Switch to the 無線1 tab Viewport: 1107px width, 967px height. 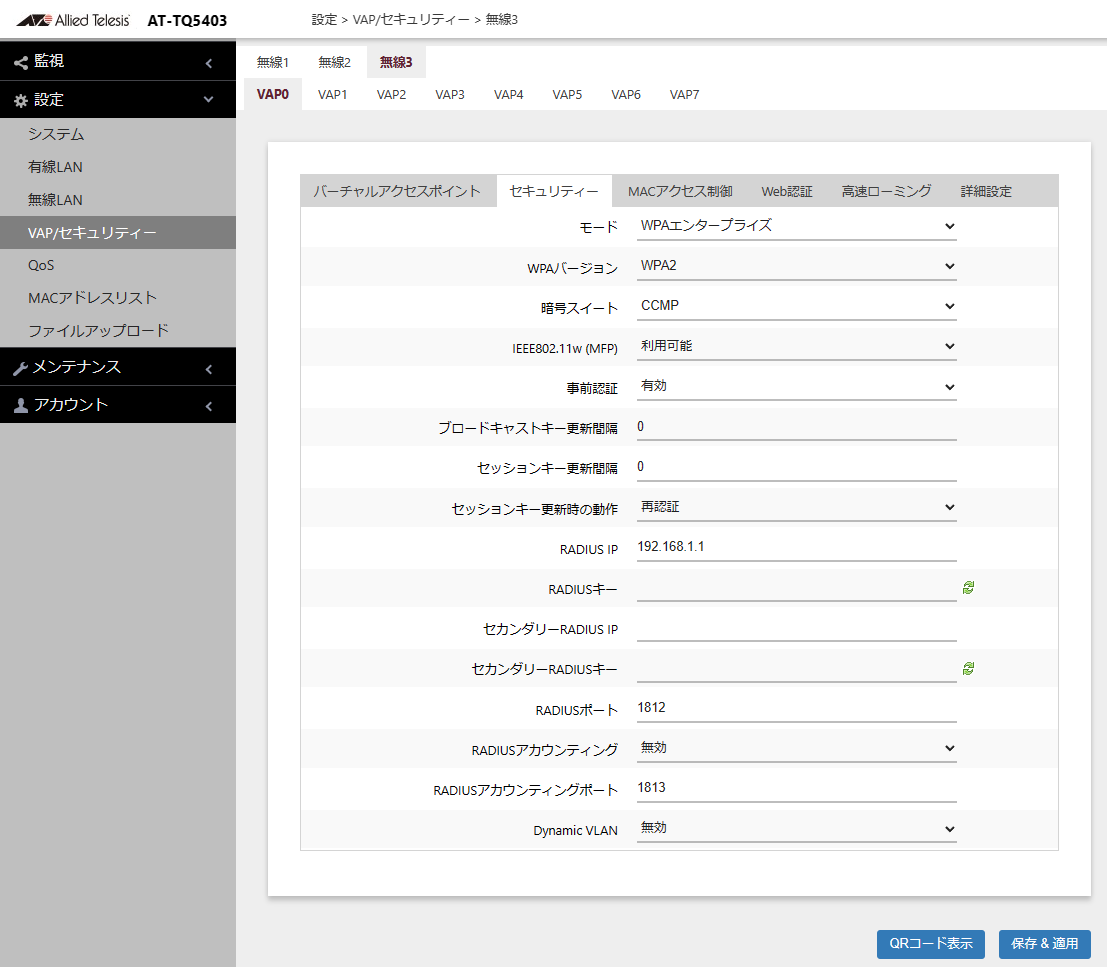coord(273,62)
